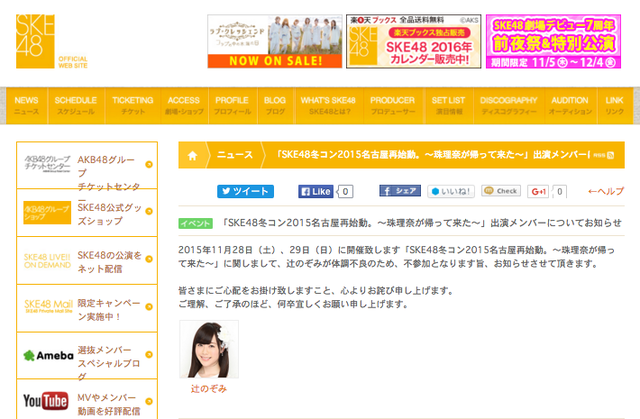Open the DISCOGRAPHY menu item
The width and height of the screenshot is (640, 419).
pos(509,105)
